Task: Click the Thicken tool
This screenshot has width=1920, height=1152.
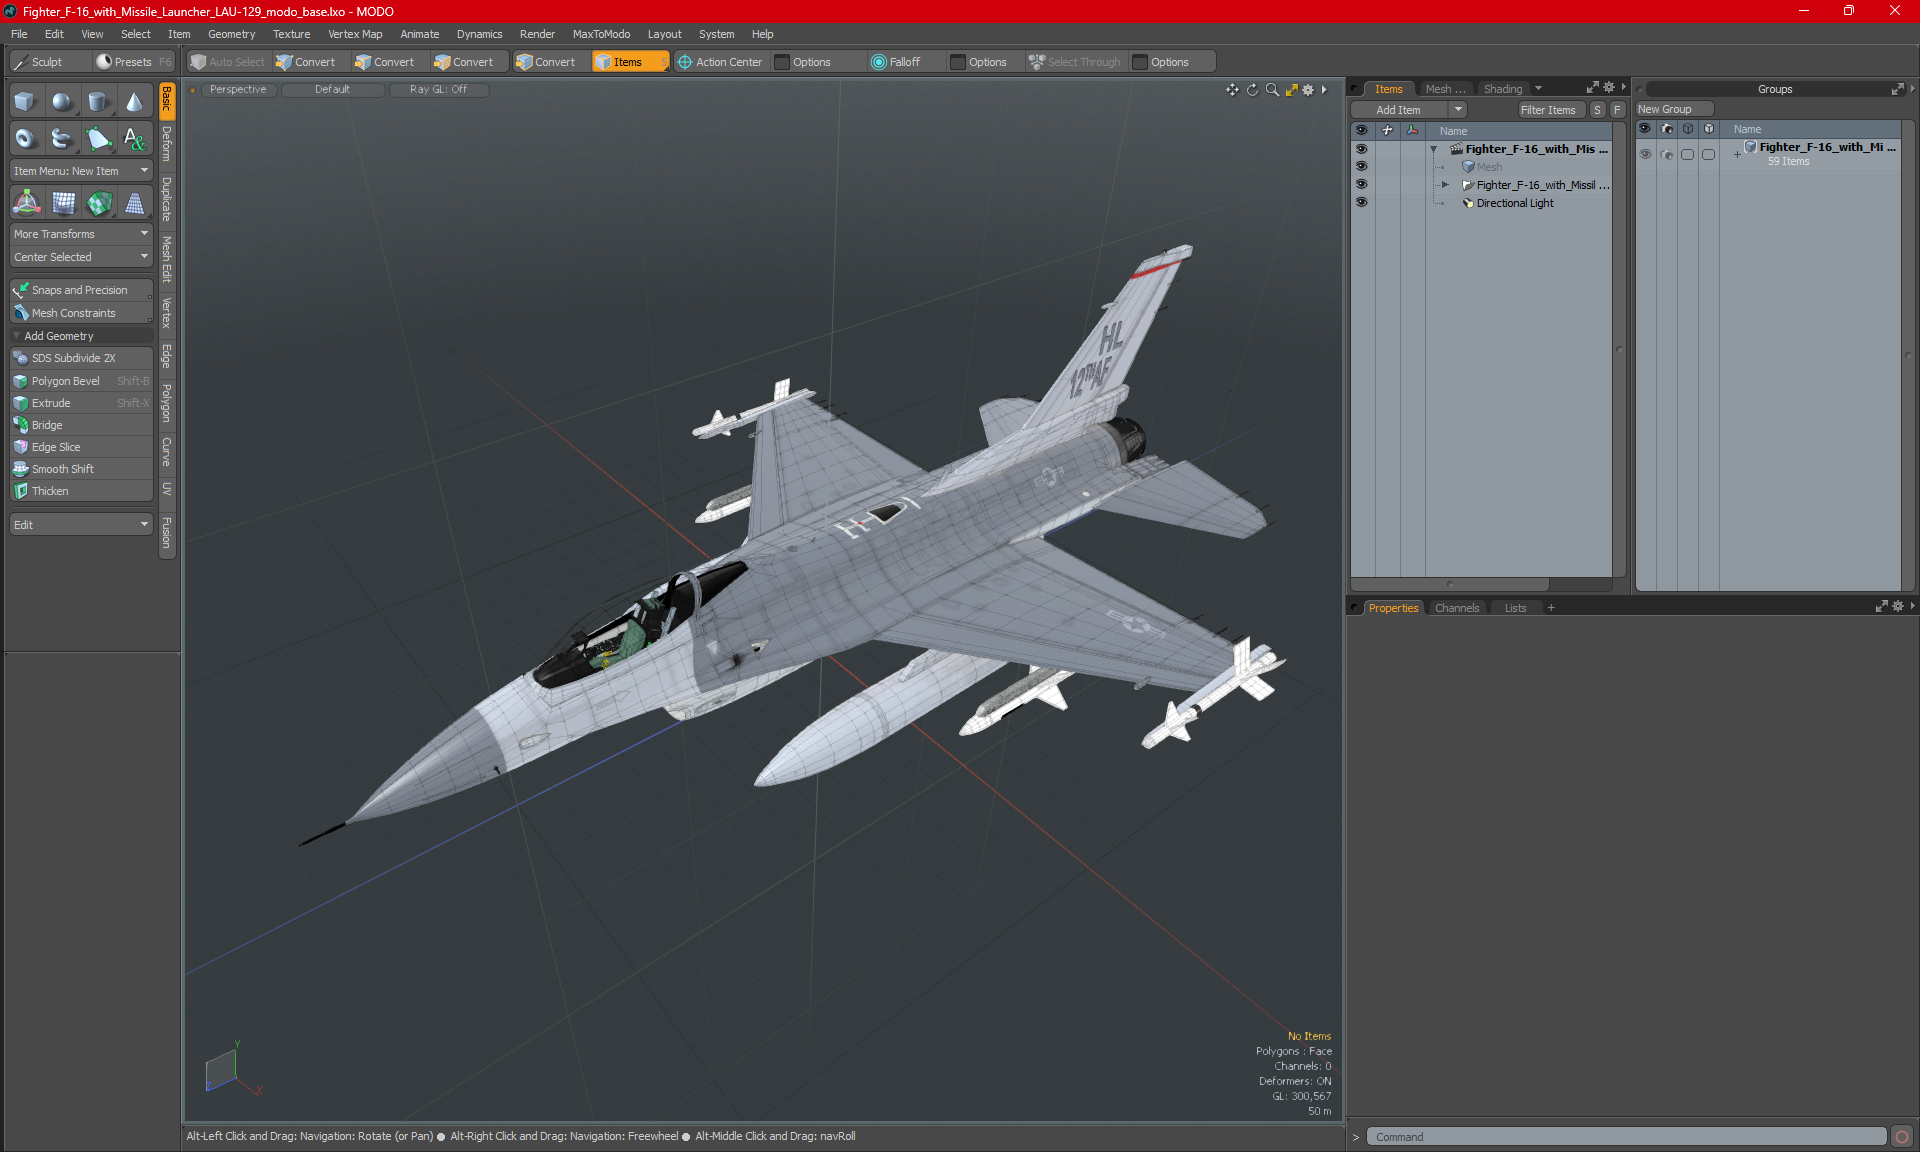Action: click(81, 491)
